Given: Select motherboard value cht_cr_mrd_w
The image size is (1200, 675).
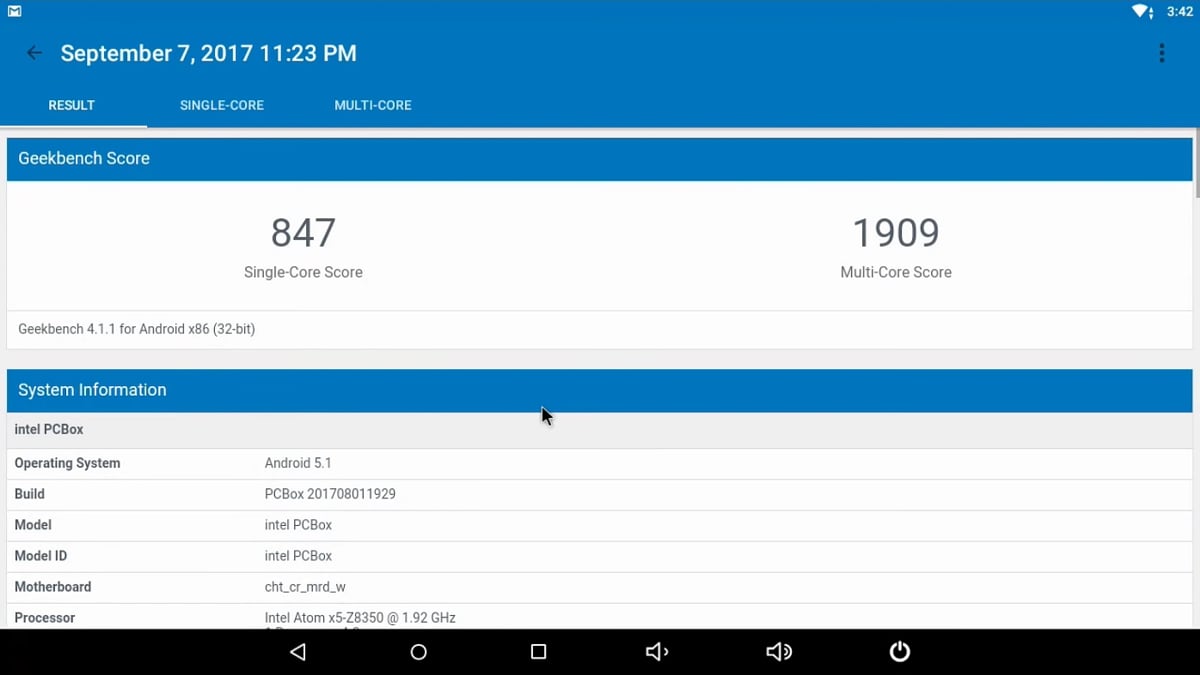Looking at the screenshot, I should (305, 587).
